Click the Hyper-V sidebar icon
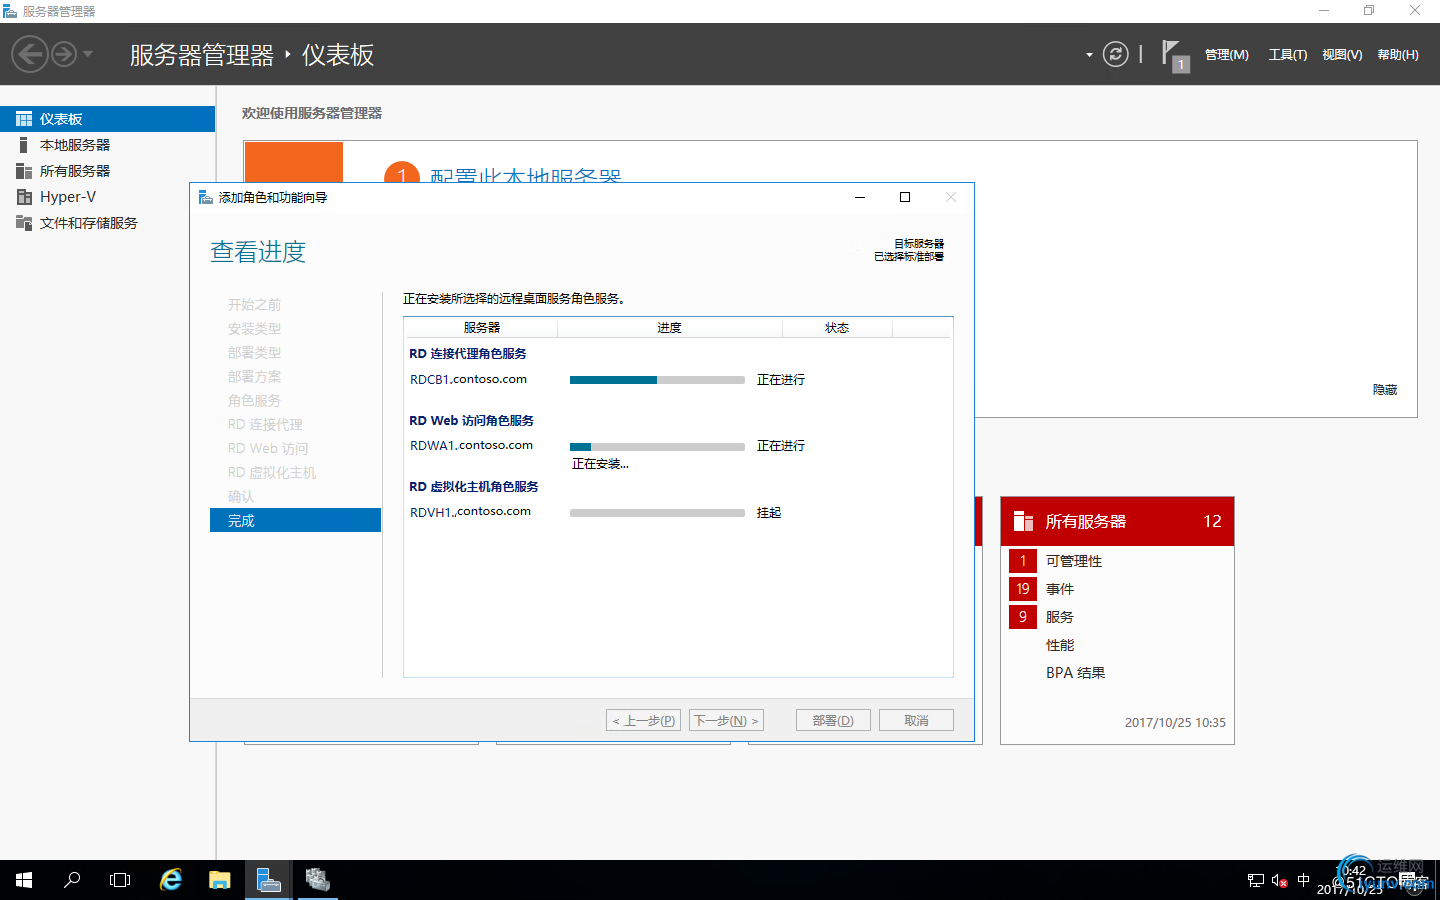The image size is (1440, 900). 24,197
